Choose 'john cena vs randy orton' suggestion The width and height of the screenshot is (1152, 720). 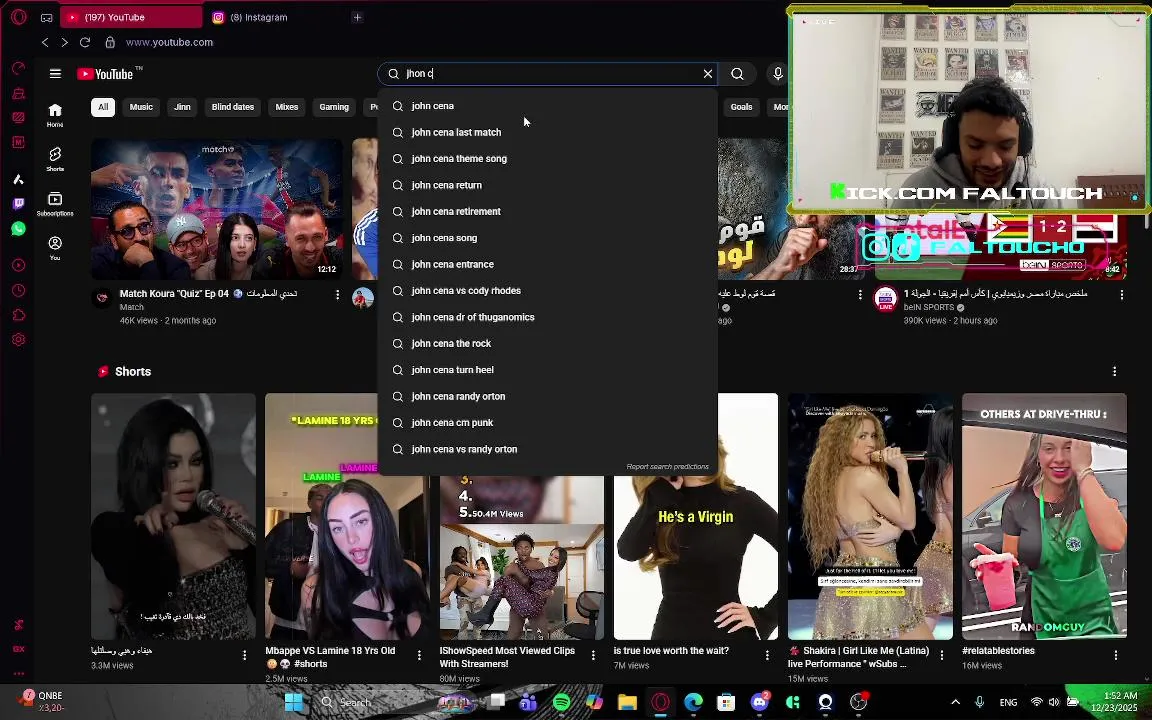pyautogui.click(x=547, y=450)
